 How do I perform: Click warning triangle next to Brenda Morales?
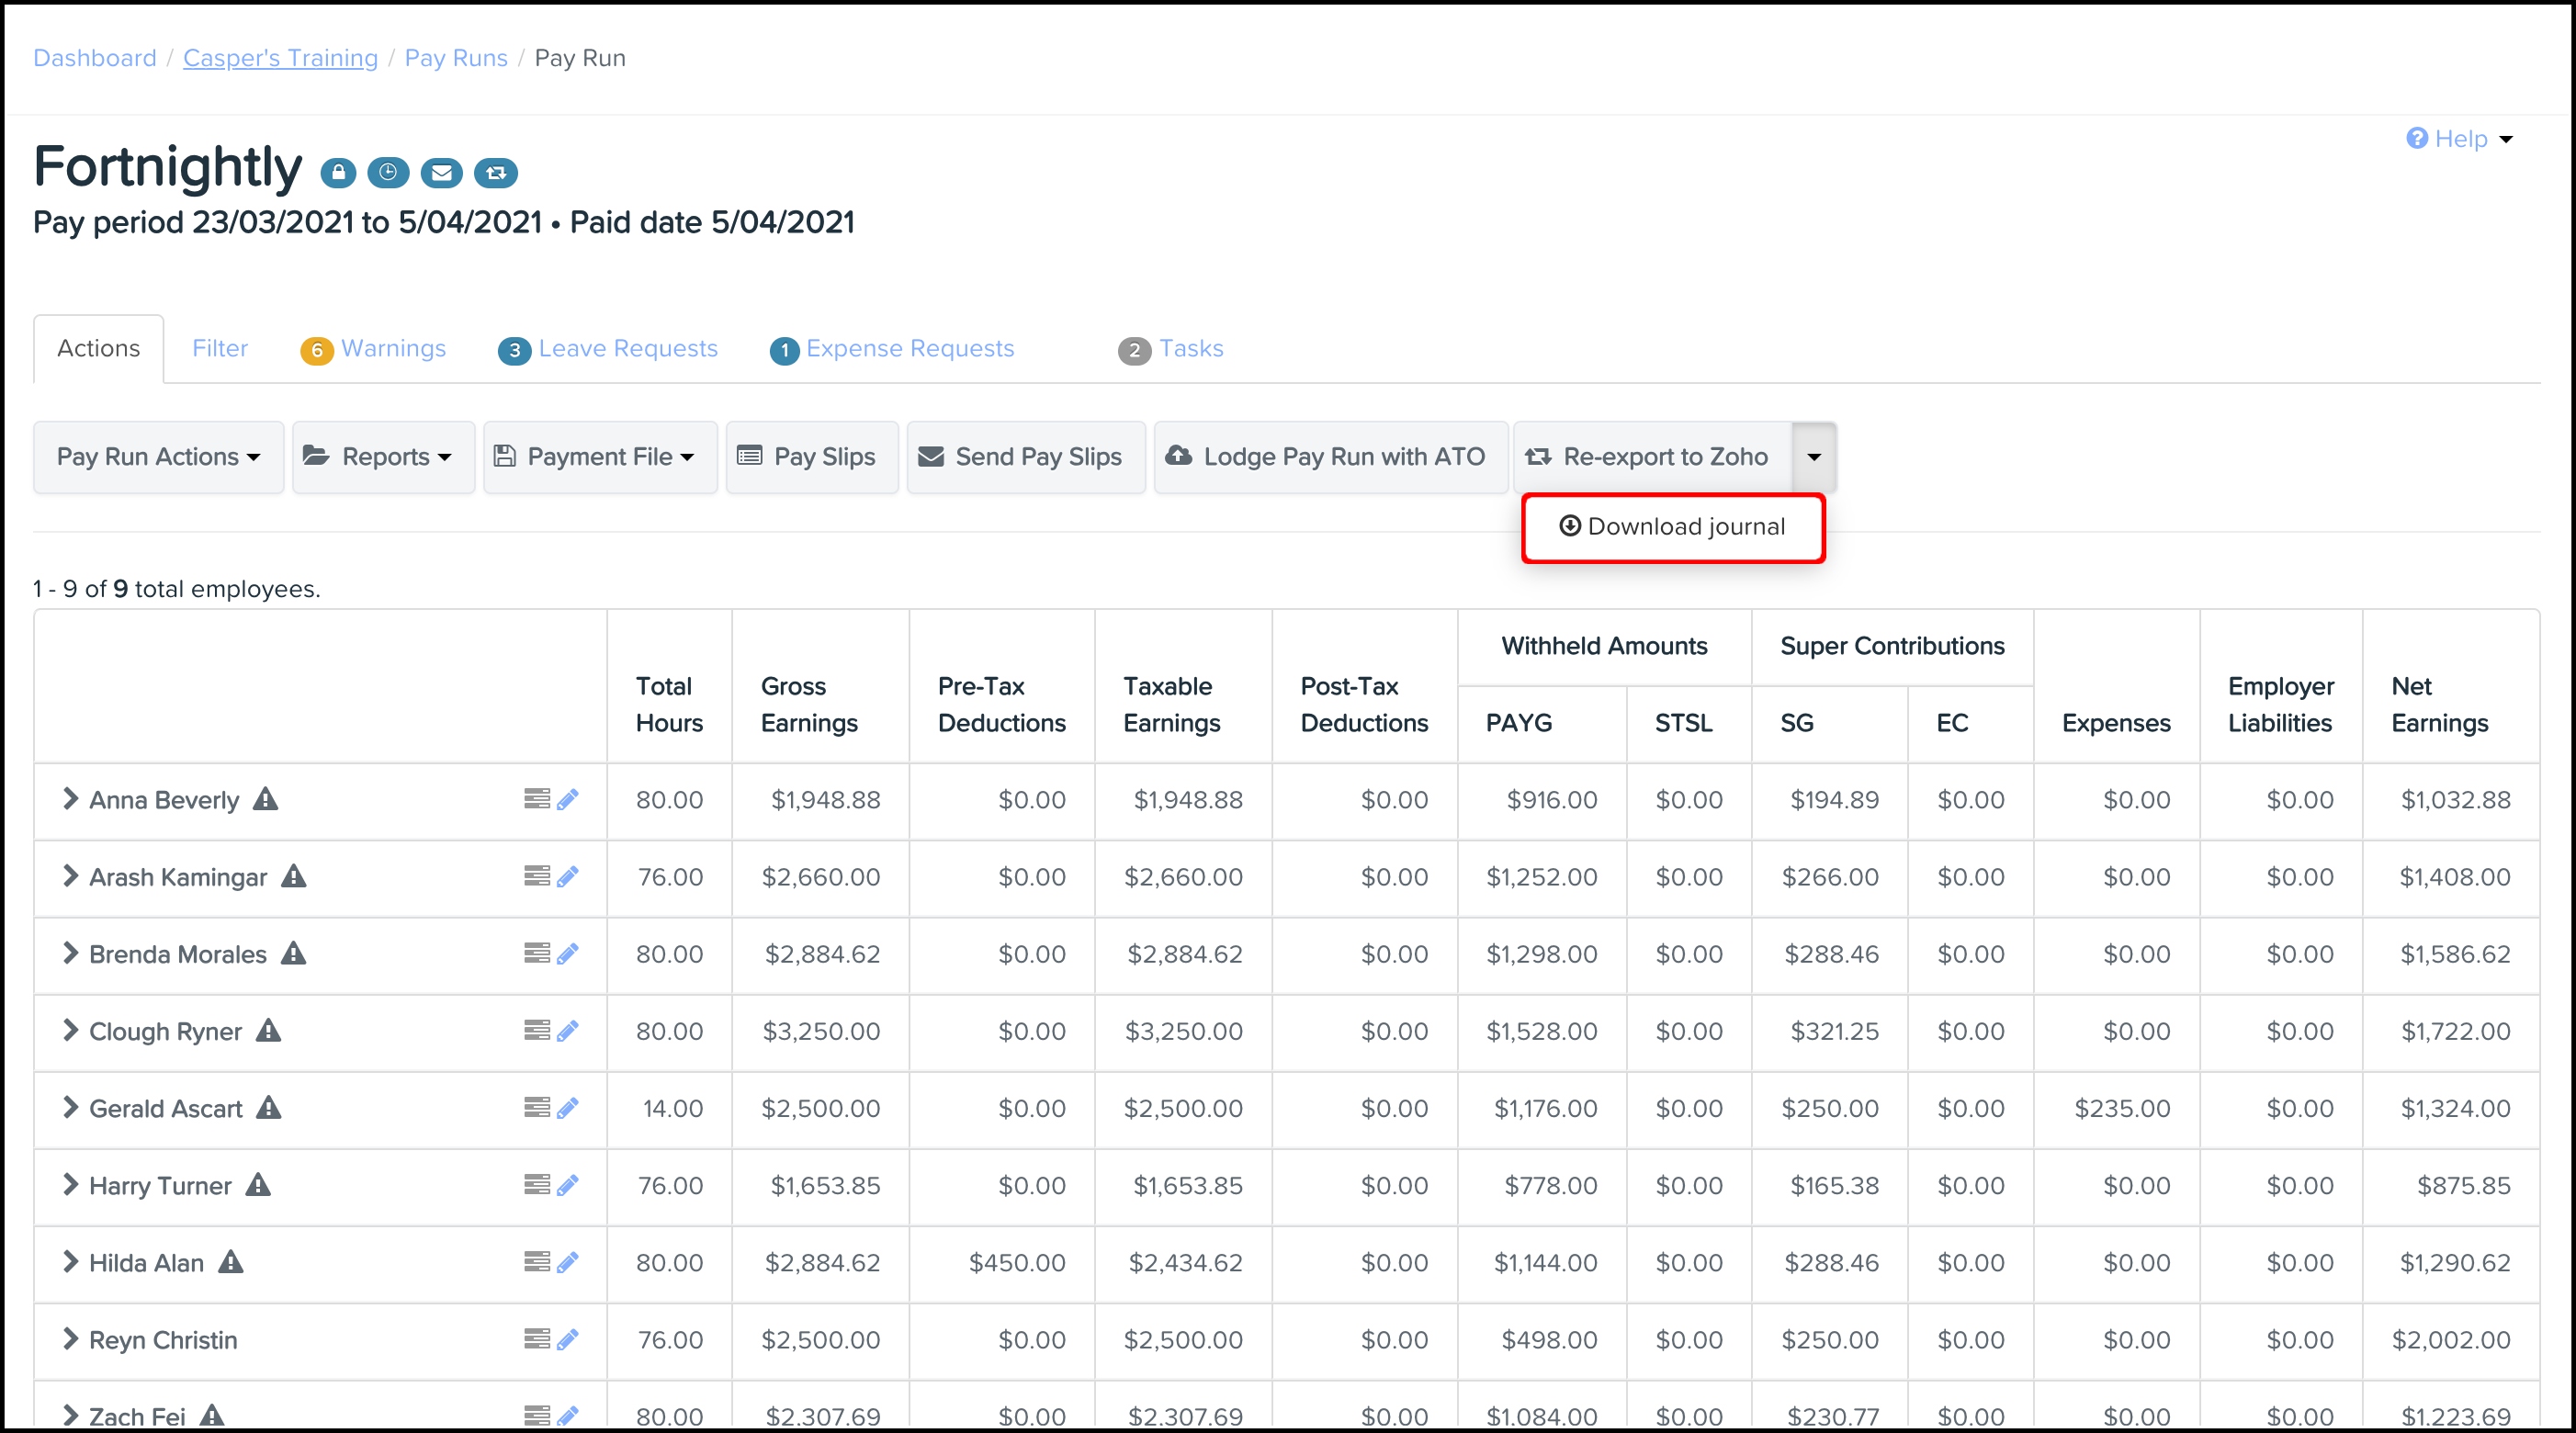pyautogui.click(x=293, y=953)
